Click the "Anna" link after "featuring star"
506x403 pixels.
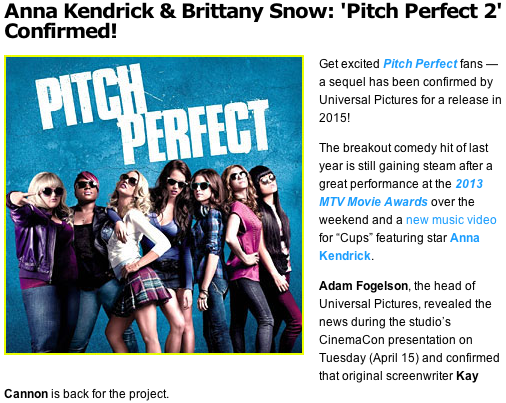(x=465, y=238)
